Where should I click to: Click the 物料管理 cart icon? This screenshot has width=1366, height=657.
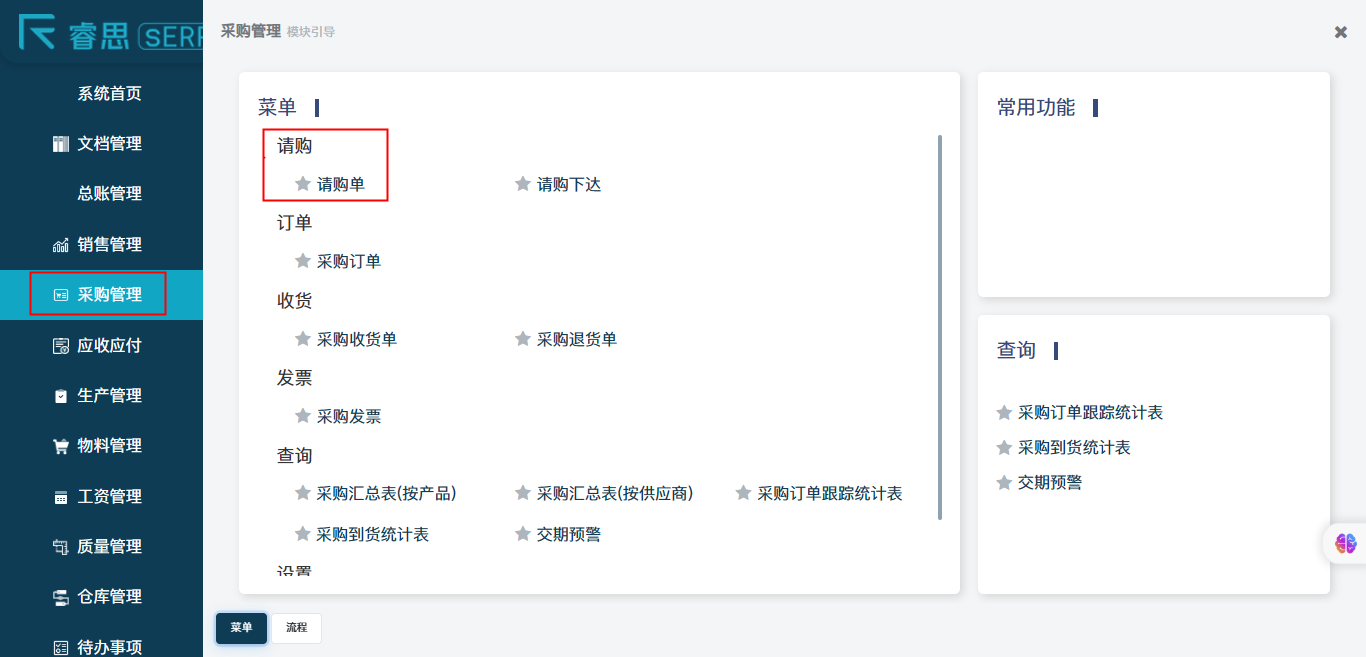tap(60, 446)
